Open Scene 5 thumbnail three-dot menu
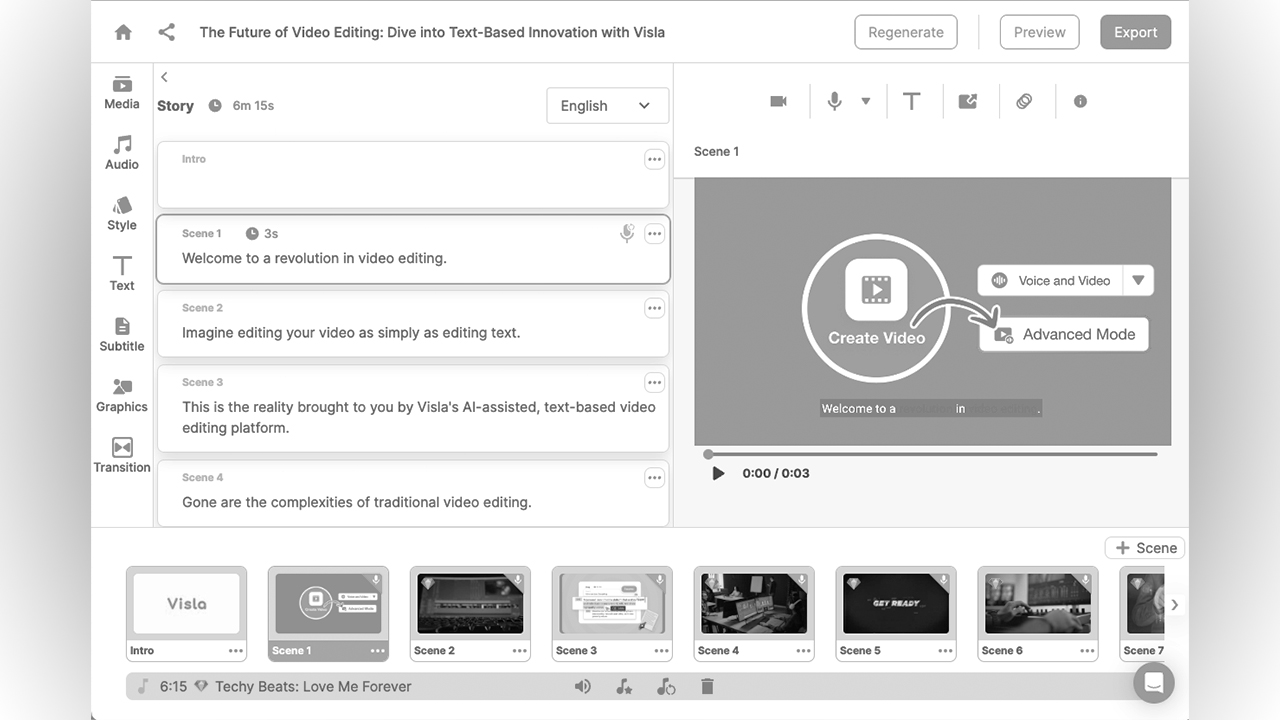The image size is (1280, 720). tap(946, 650)
